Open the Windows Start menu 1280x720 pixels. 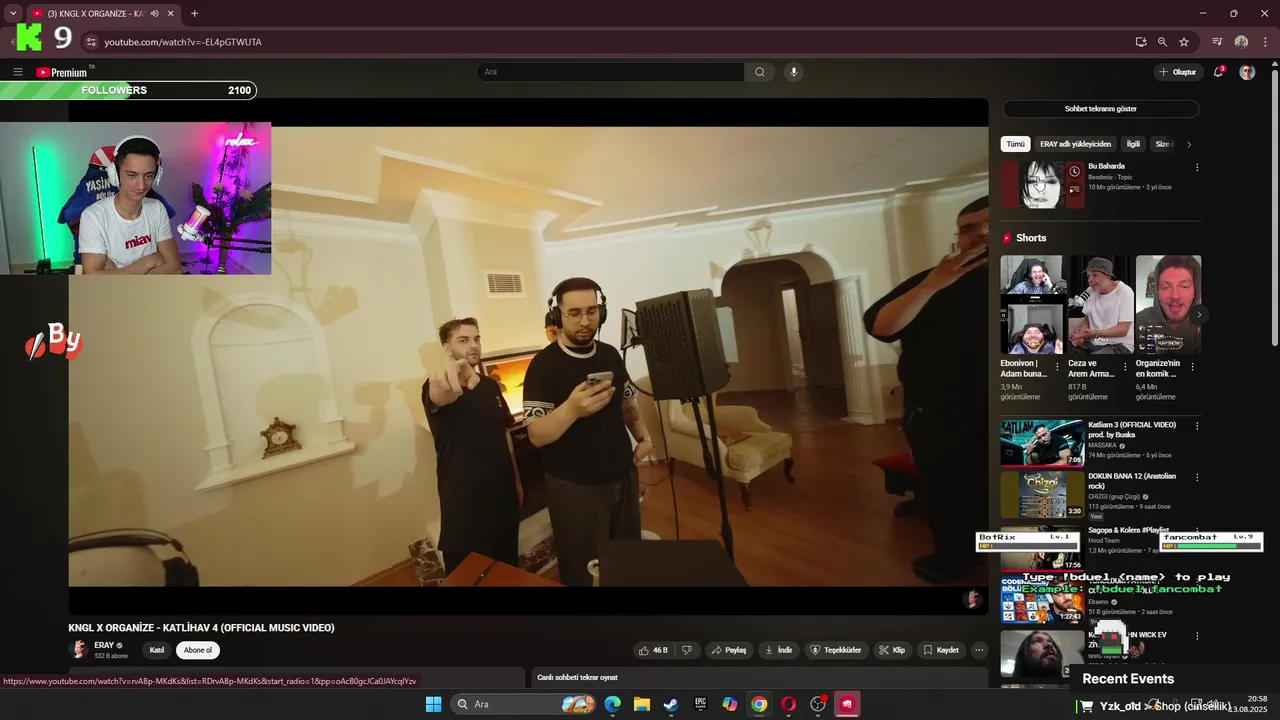pos(433,704)
